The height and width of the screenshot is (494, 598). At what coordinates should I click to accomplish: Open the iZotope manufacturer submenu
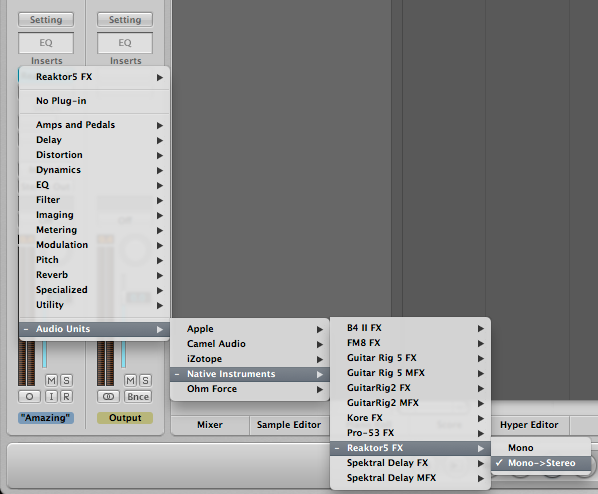[250, 359]
